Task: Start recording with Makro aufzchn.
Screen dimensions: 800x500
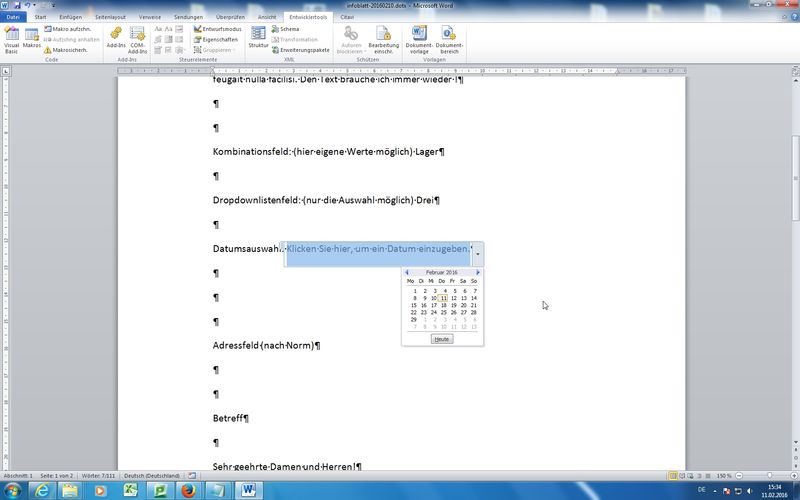Action: click(x=67, y=29)
